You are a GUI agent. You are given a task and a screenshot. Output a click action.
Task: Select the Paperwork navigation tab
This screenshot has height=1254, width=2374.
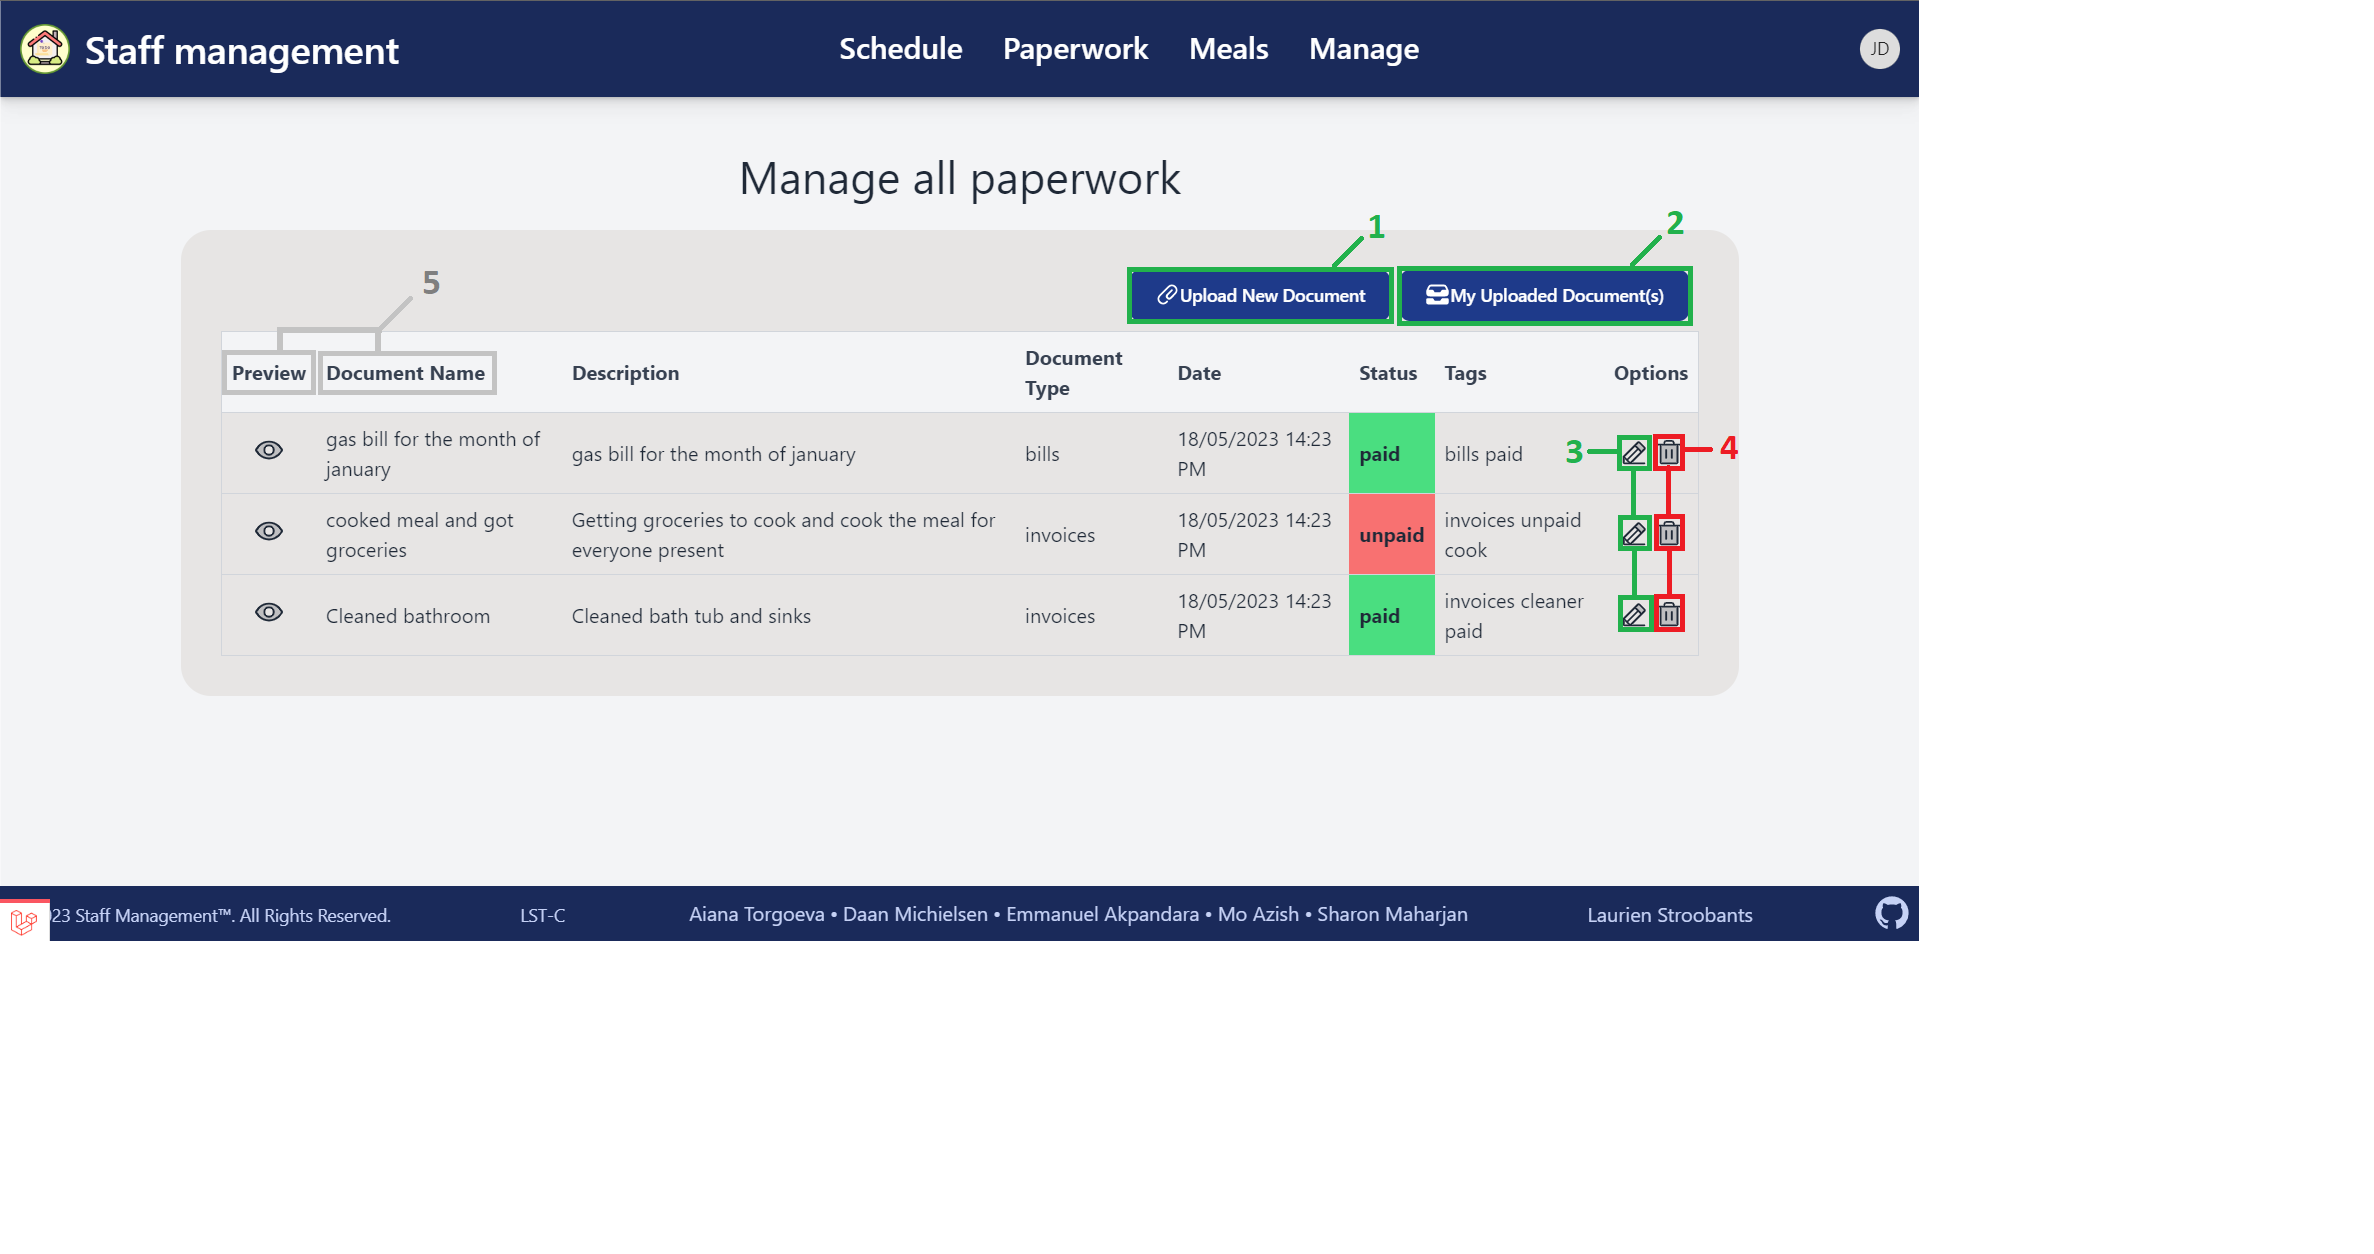[x=1076, y=47]
